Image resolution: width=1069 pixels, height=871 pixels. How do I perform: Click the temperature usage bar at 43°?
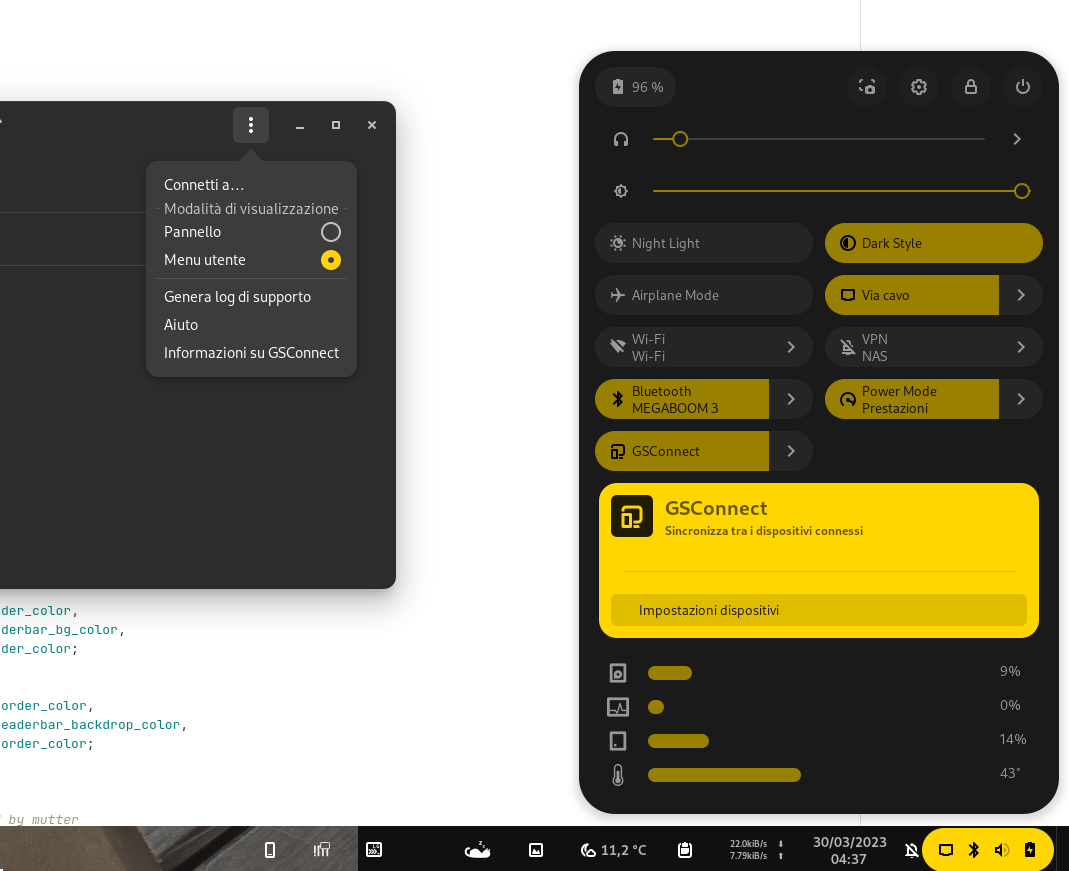pos(724,775)
